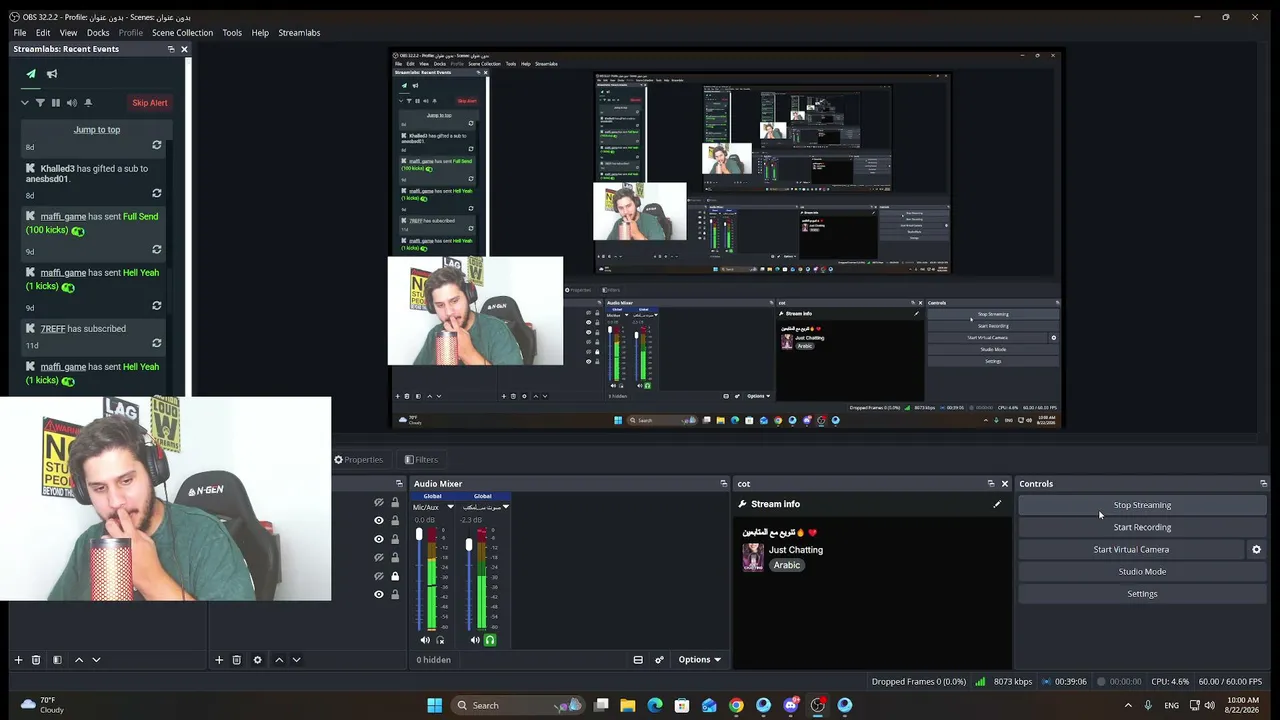Open virtual camera settings gear
The width and height of the screenshot is (1280, 720).
click(1257, 549)
